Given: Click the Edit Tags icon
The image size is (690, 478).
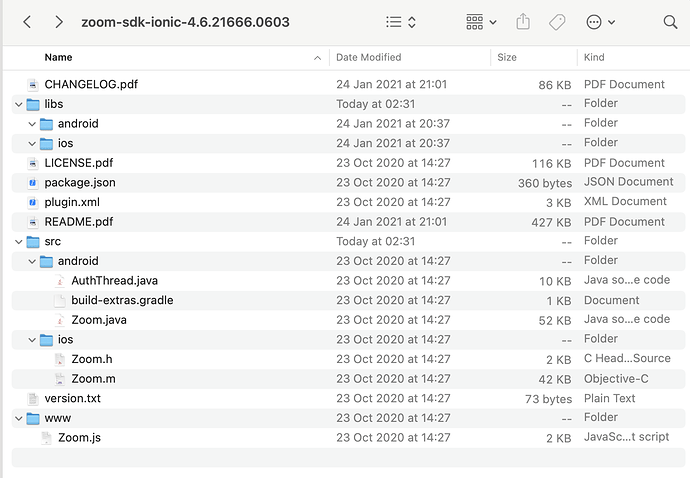Looking at the screenshot, I should (557, 22).
